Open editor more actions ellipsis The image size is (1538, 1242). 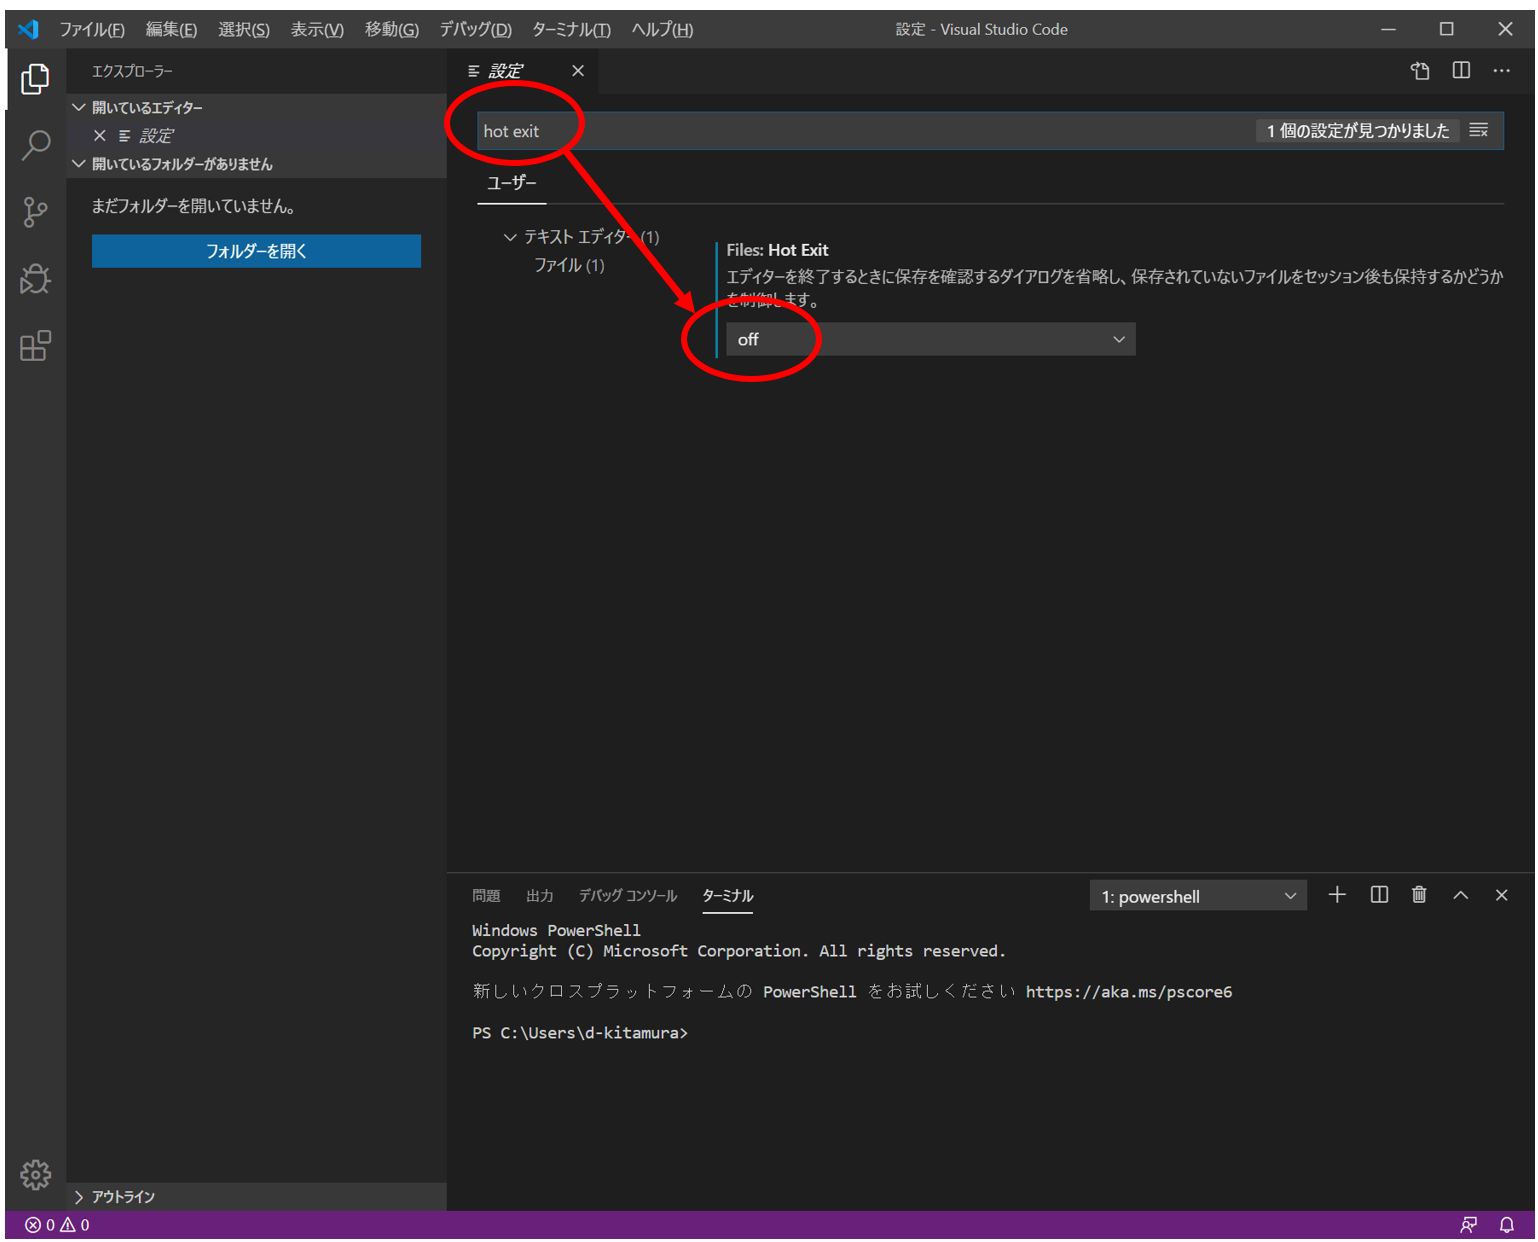(1501, 71)
